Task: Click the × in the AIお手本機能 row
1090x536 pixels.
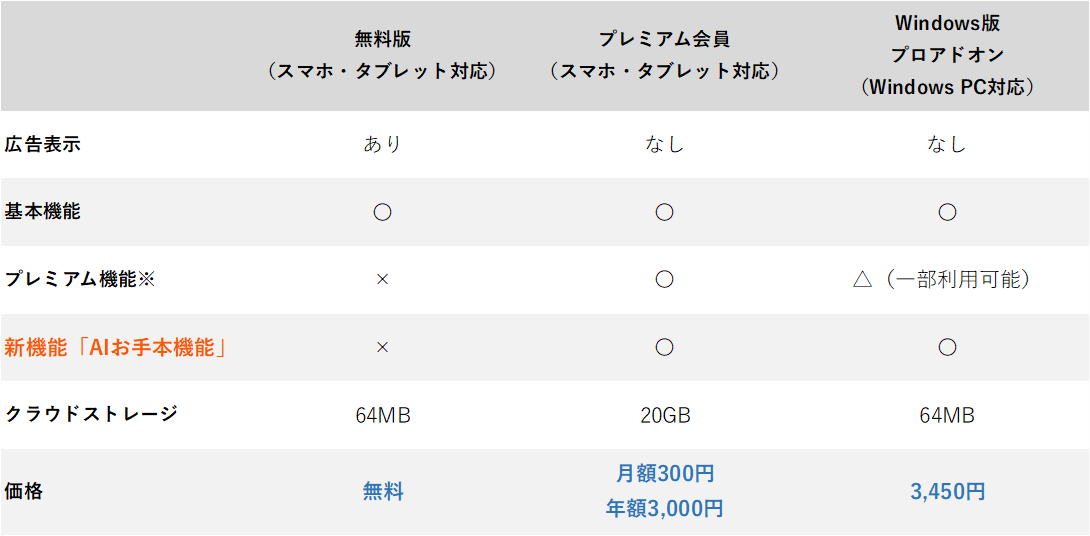Action: click(382, 348)
